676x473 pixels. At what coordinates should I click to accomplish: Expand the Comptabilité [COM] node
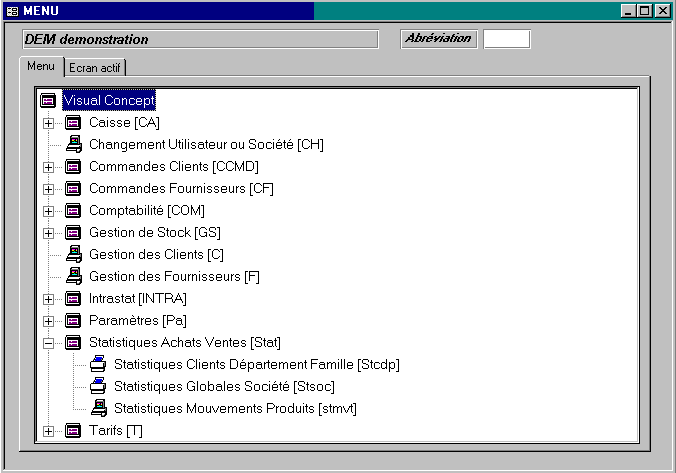coord(48,211)
